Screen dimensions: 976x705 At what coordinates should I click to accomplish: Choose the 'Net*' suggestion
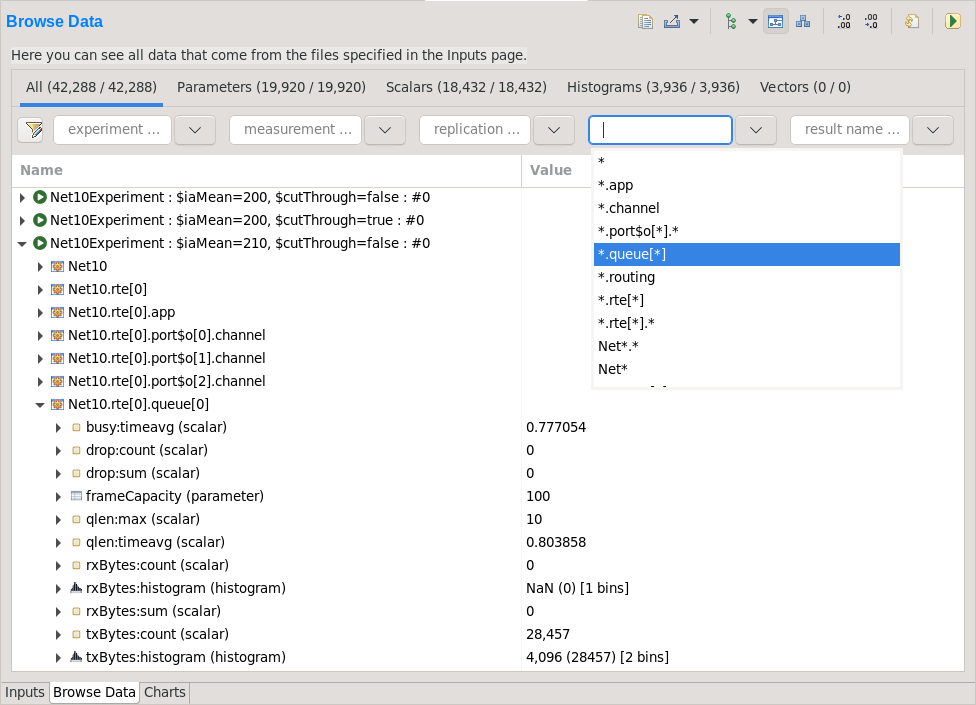point(747,369)
